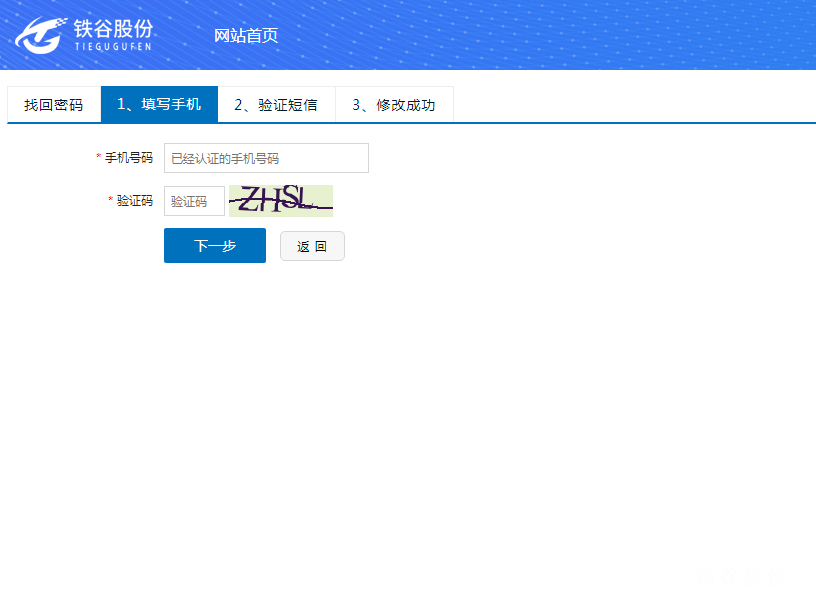The width and height of the screenshot is (816, 599).
Task: Click the red asterisk beside 验证码
Action: [111, 202]
